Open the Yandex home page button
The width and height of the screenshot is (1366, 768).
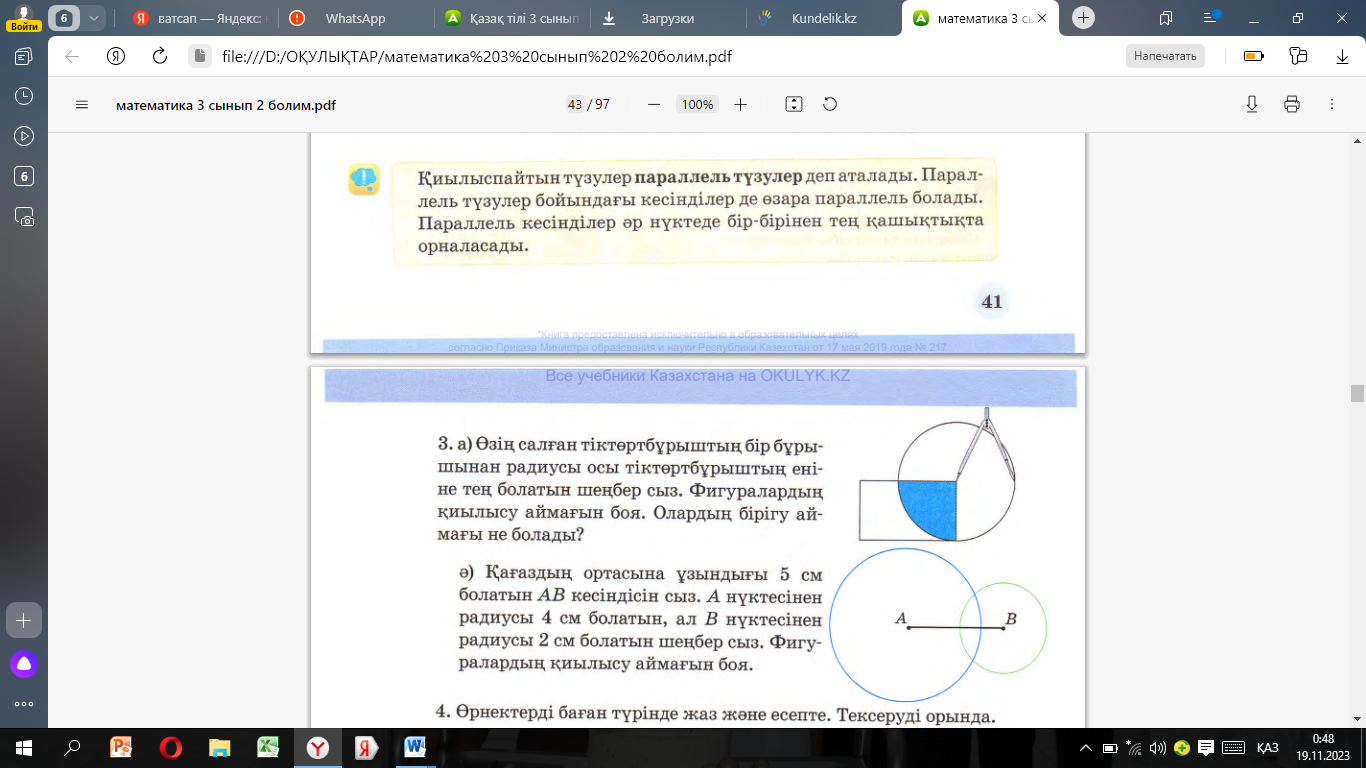[116, 56]
